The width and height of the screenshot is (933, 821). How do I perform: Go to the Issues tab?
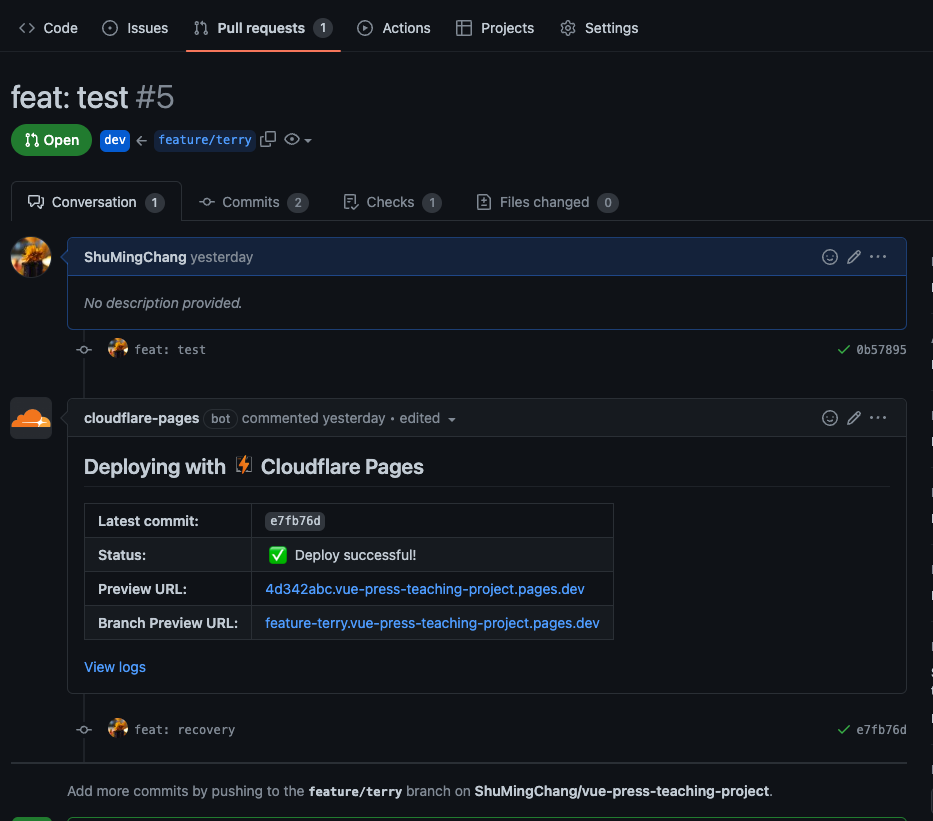tap(135, 28)
